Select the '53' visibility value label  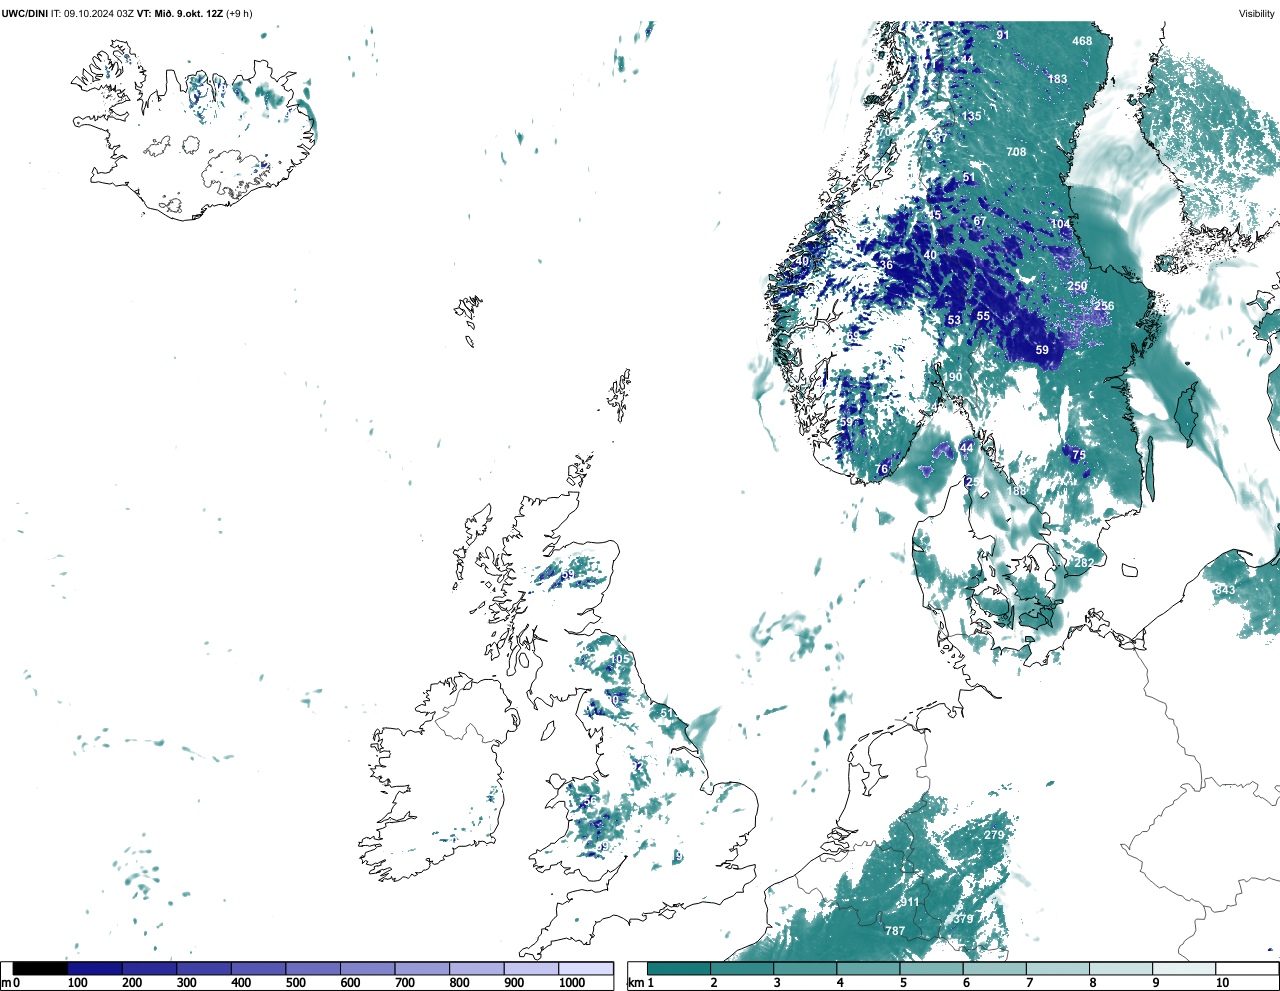tap(954, 321)
